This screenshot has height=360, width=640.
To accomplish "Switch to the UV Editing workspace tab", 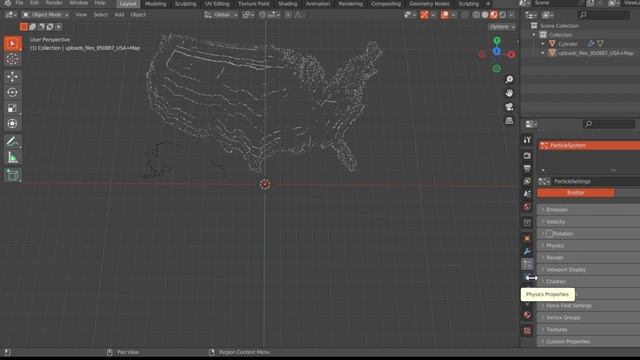I will [217, 4].
